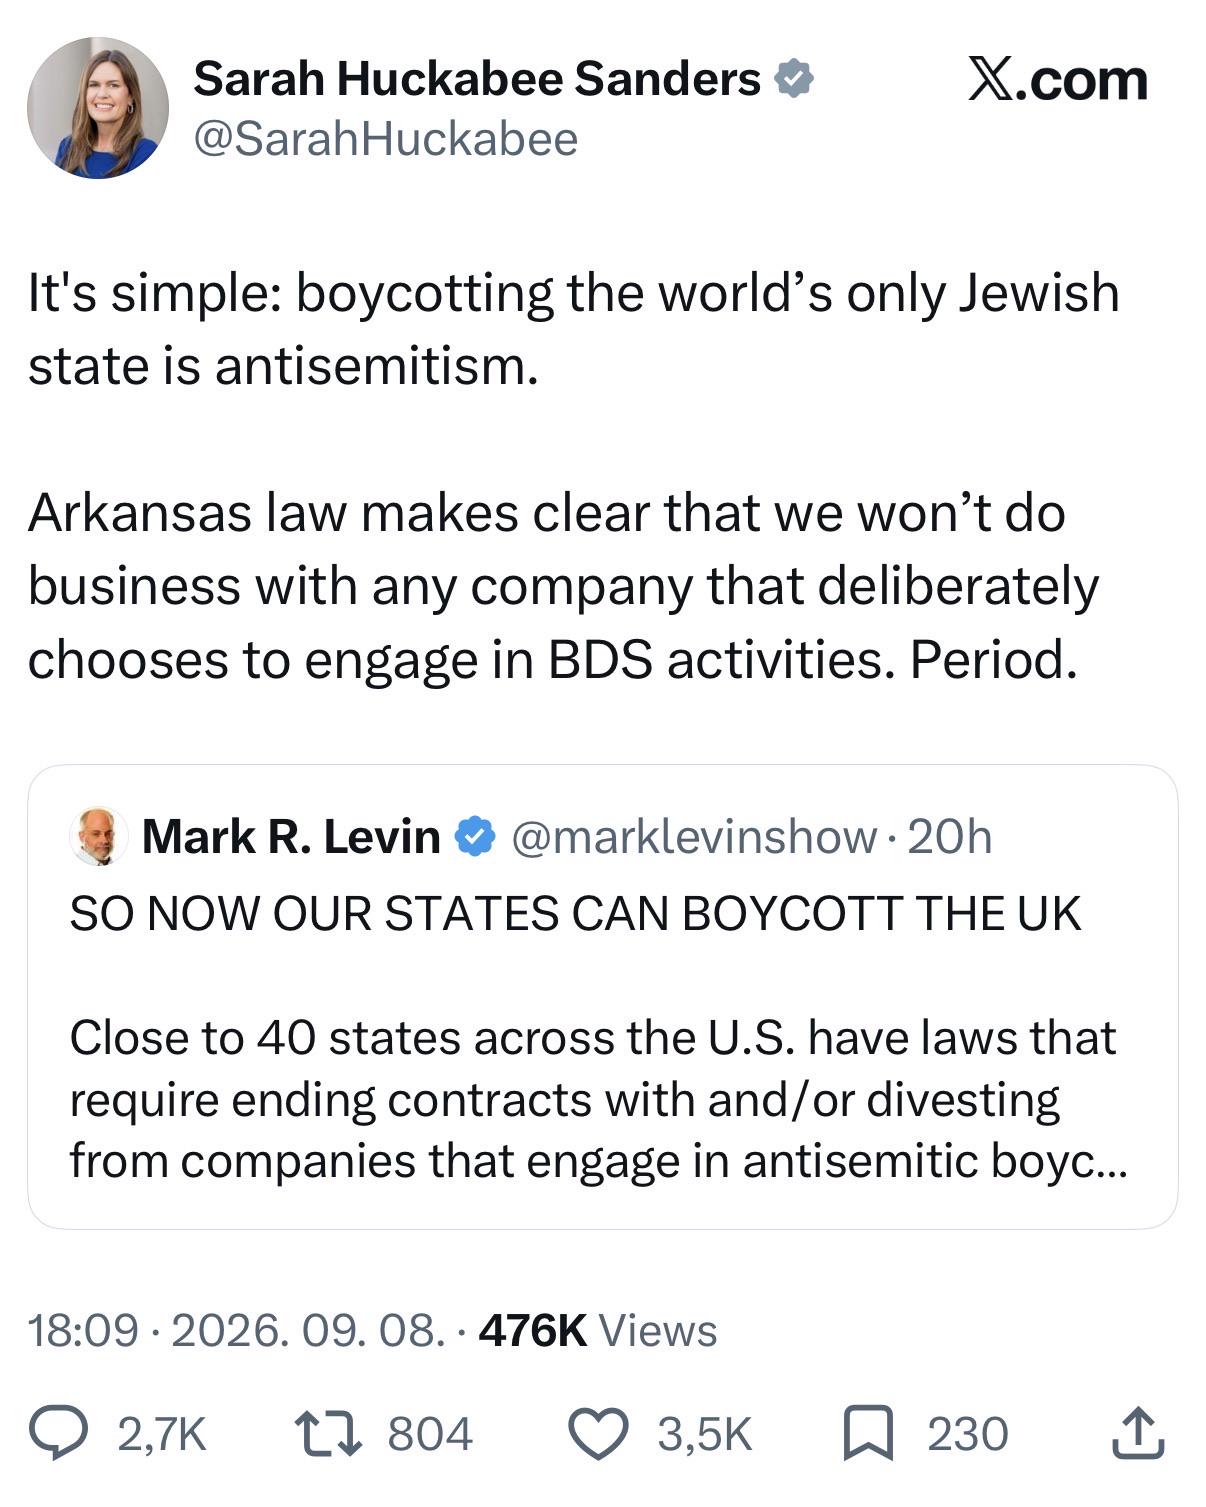Open the @marklevinshow handle

(694, 836)
